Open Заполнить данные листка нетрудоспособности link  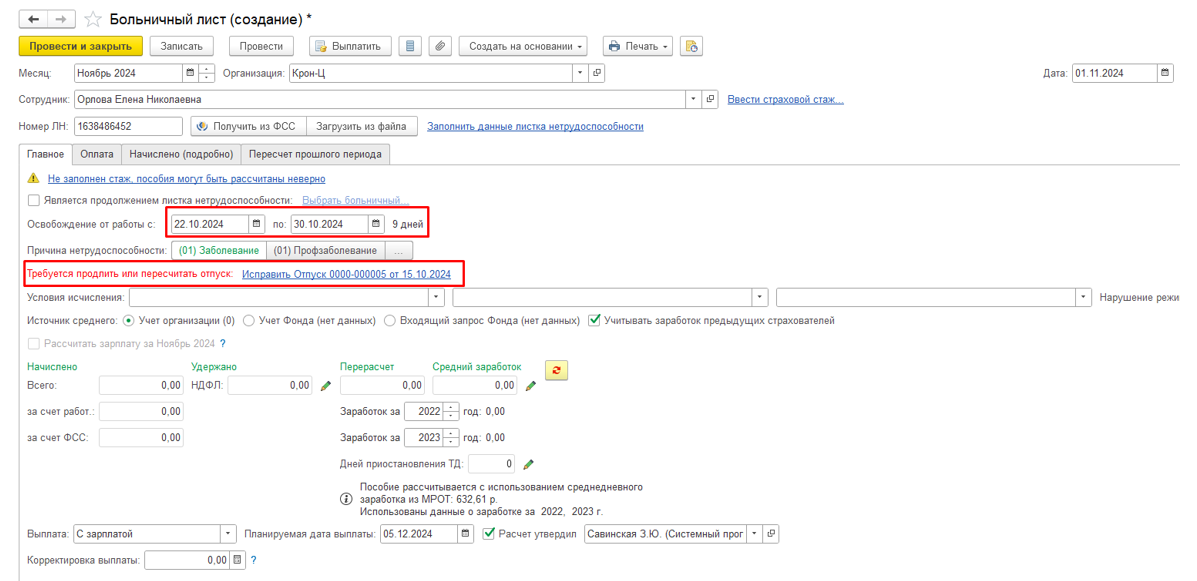pyautogui.click(x=535, y=126)
